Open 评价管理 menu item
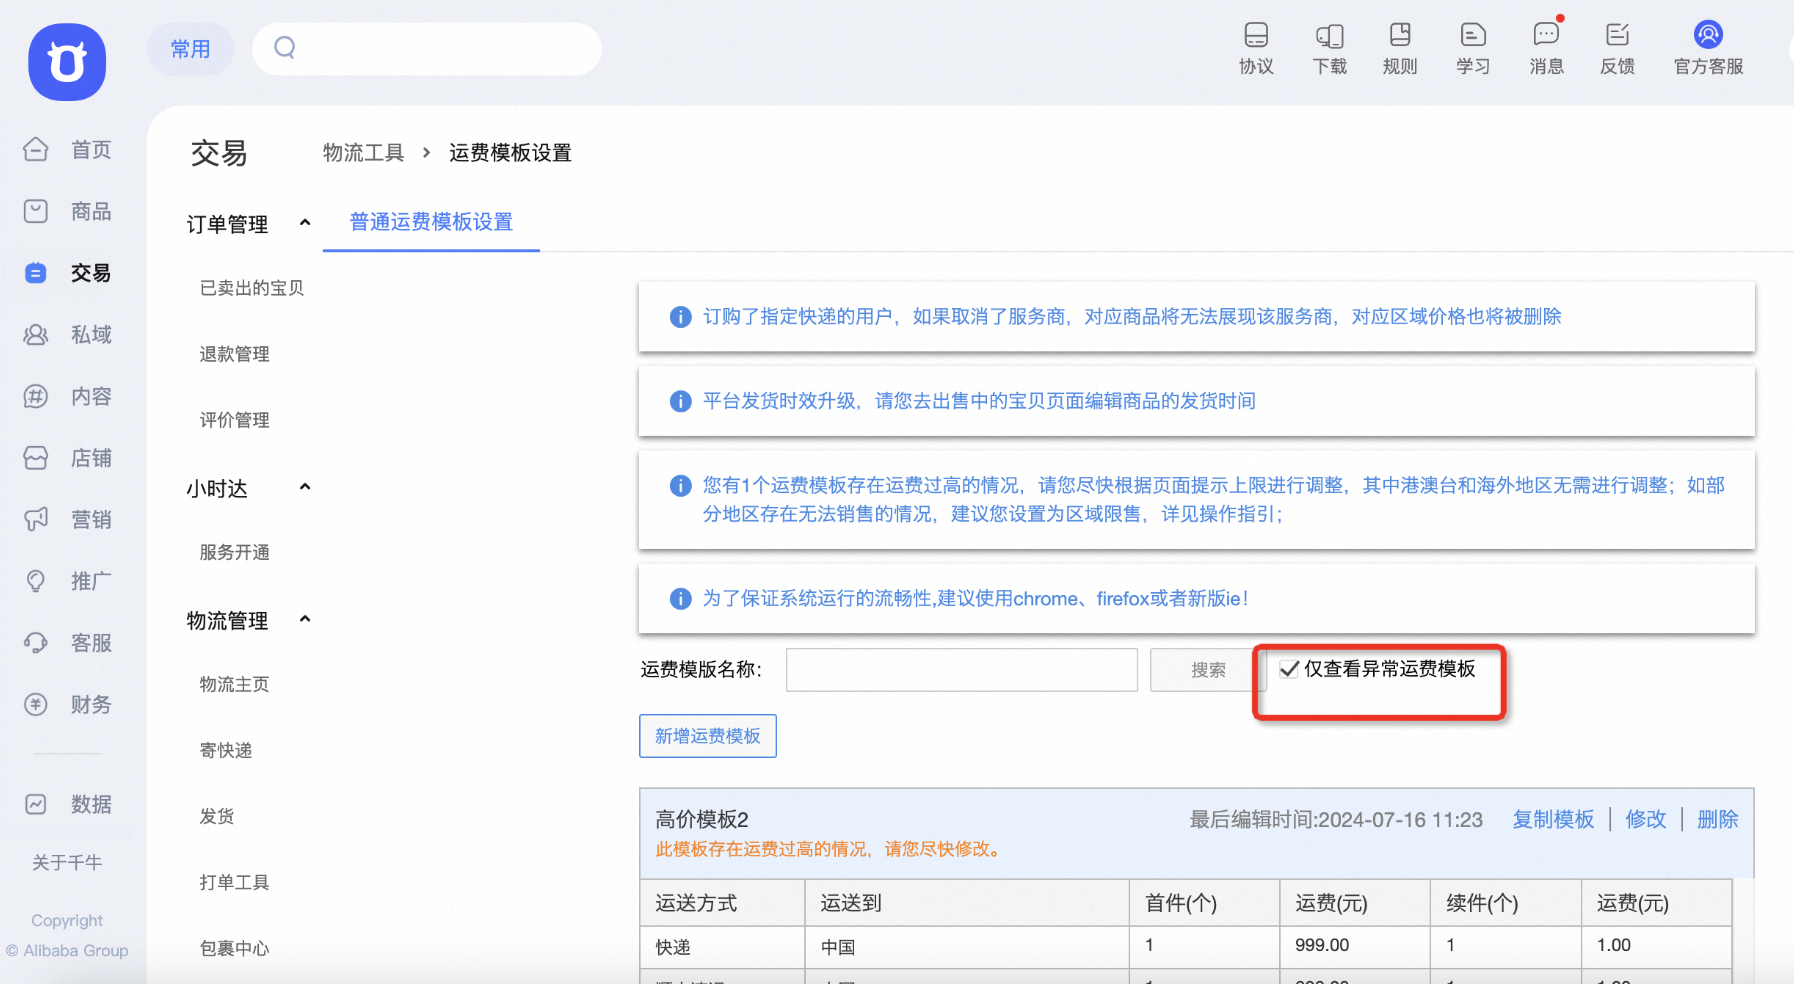1794x984 pixels. coord(235,420)
